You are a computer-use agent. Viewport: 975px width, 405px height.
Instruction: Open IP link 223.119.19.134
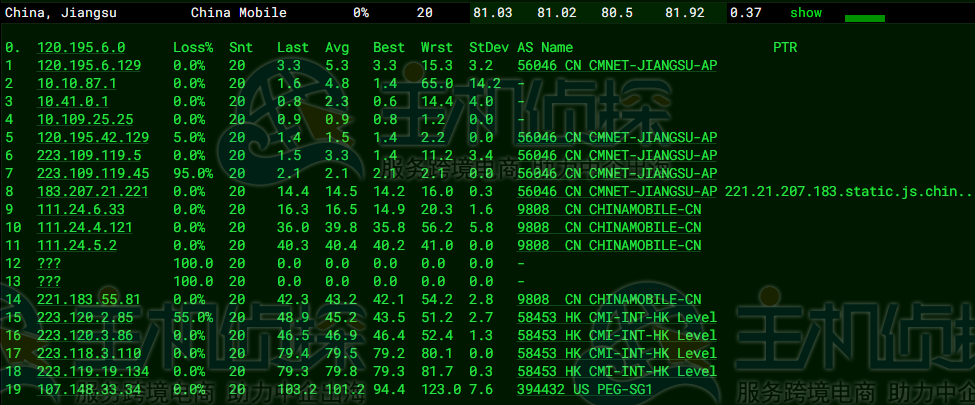[93, 372]
